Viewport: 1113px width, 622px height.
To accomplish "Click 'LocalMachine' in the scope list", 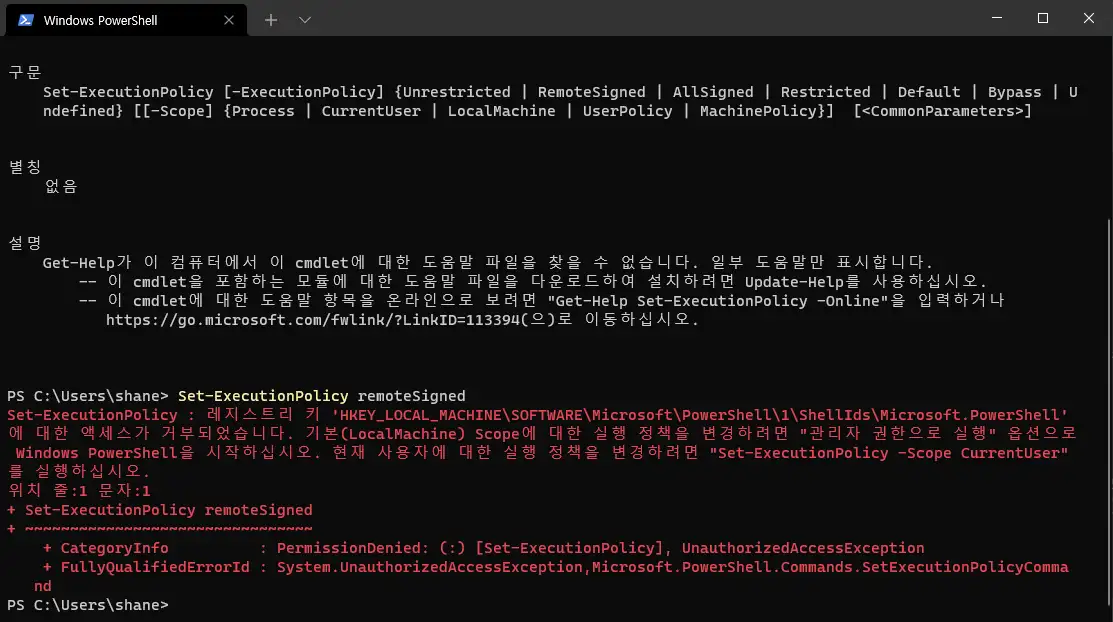I will pyautogui.click(x=501, y=111).
